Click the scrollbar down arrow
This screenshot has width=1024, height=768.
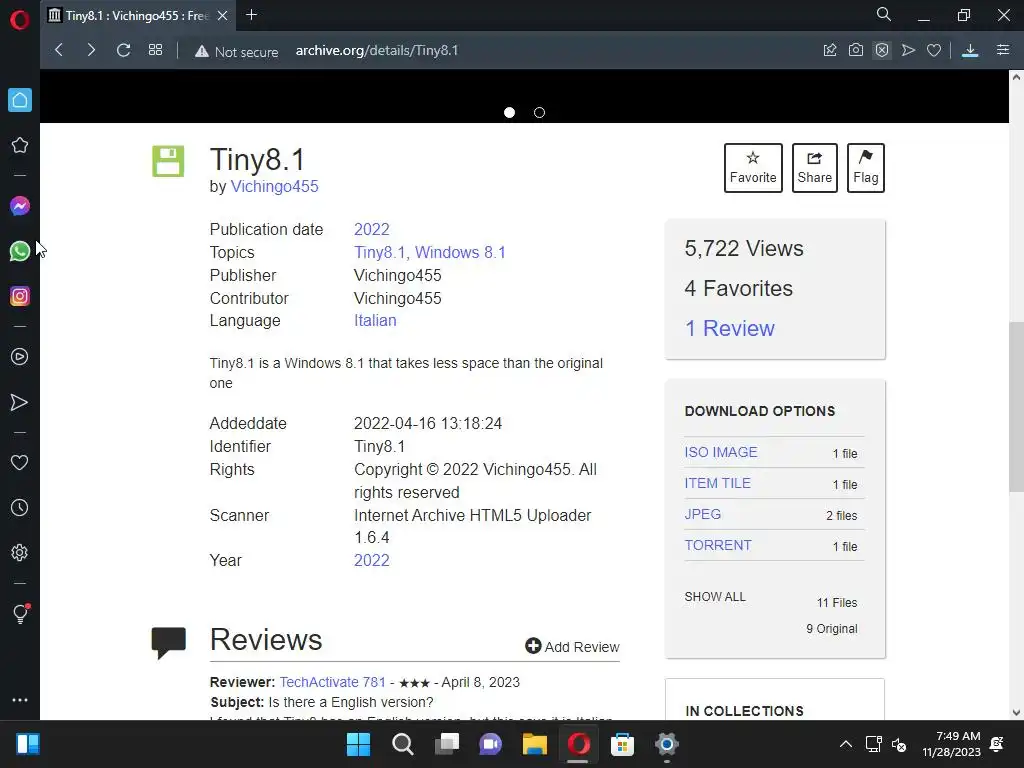[x=1016, y=712]
